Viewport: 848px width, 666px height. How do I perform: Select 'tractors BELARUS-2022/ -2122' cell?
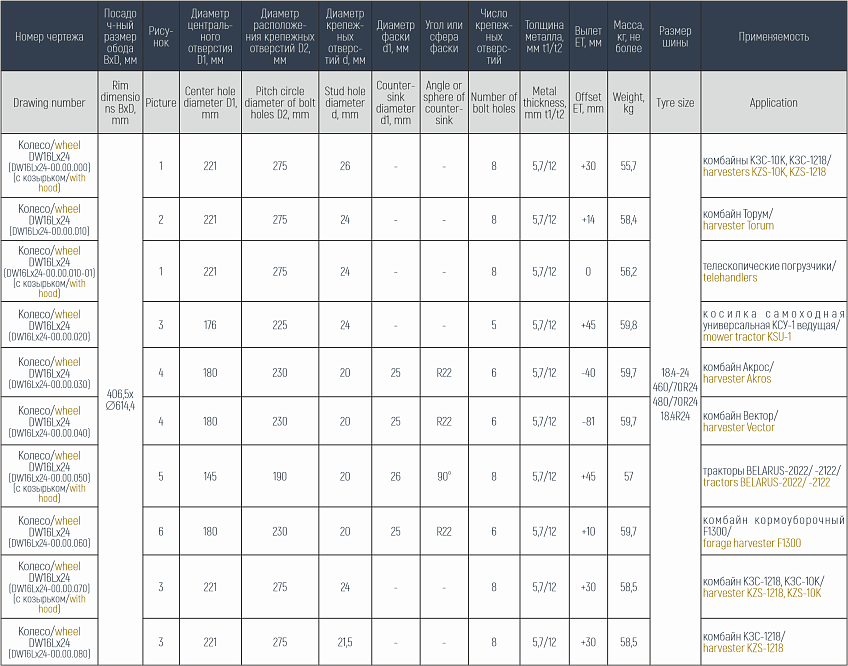pyautogui.click(x=773, y=477)
